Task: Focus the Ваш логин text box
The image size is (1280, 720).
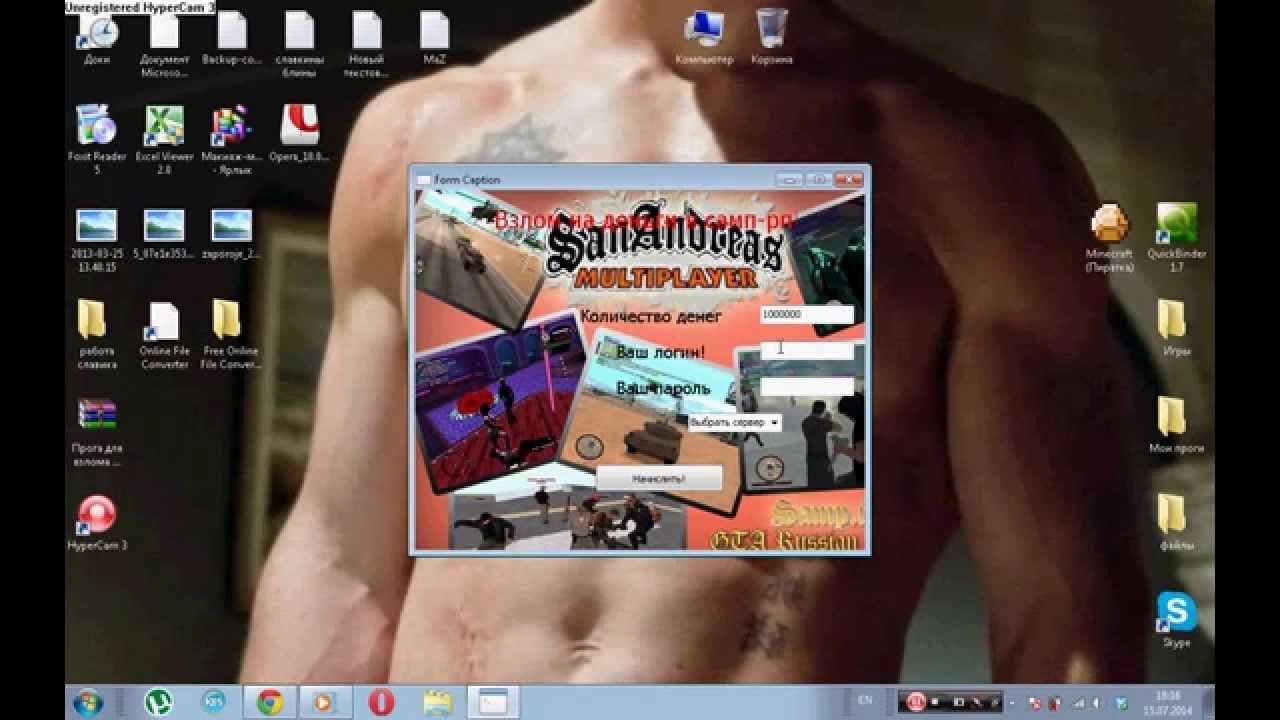Action: coord(807,351)
